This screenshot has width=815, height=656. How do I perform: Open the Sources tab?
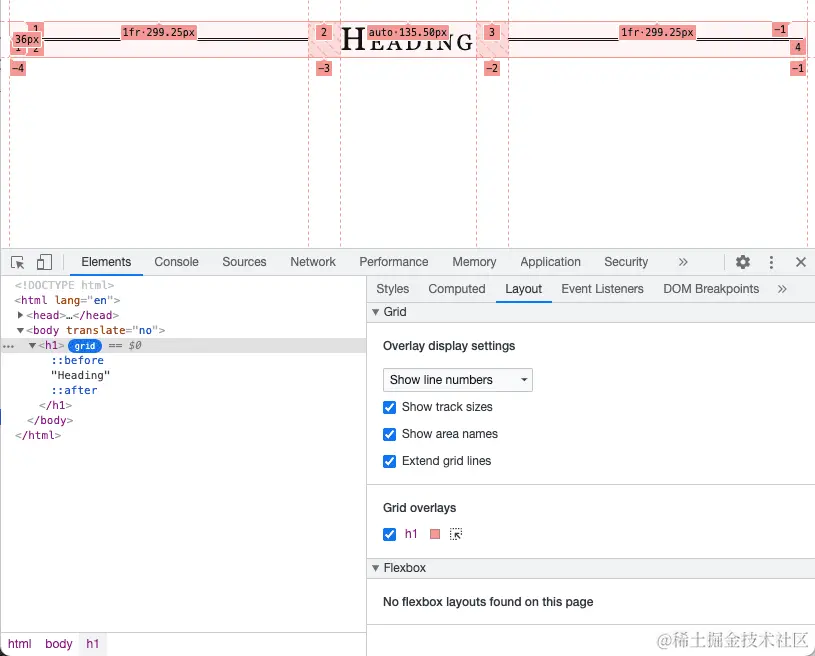click(x=244, y=262)
